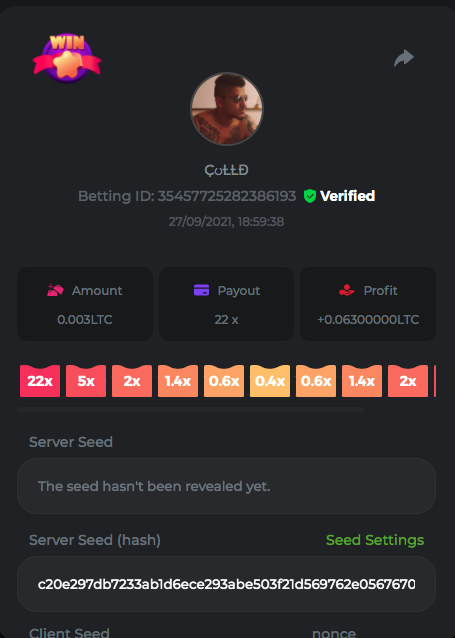
Task: Click the Betting ID number text
Action: [x=227, y=196]
